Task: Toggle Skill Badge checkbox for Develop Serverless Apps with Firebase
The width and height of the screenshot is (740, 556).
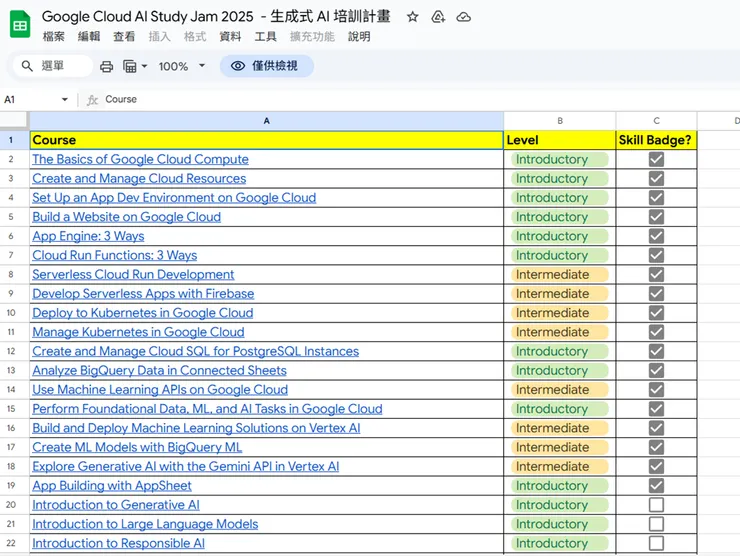Action: pos(656,294)
